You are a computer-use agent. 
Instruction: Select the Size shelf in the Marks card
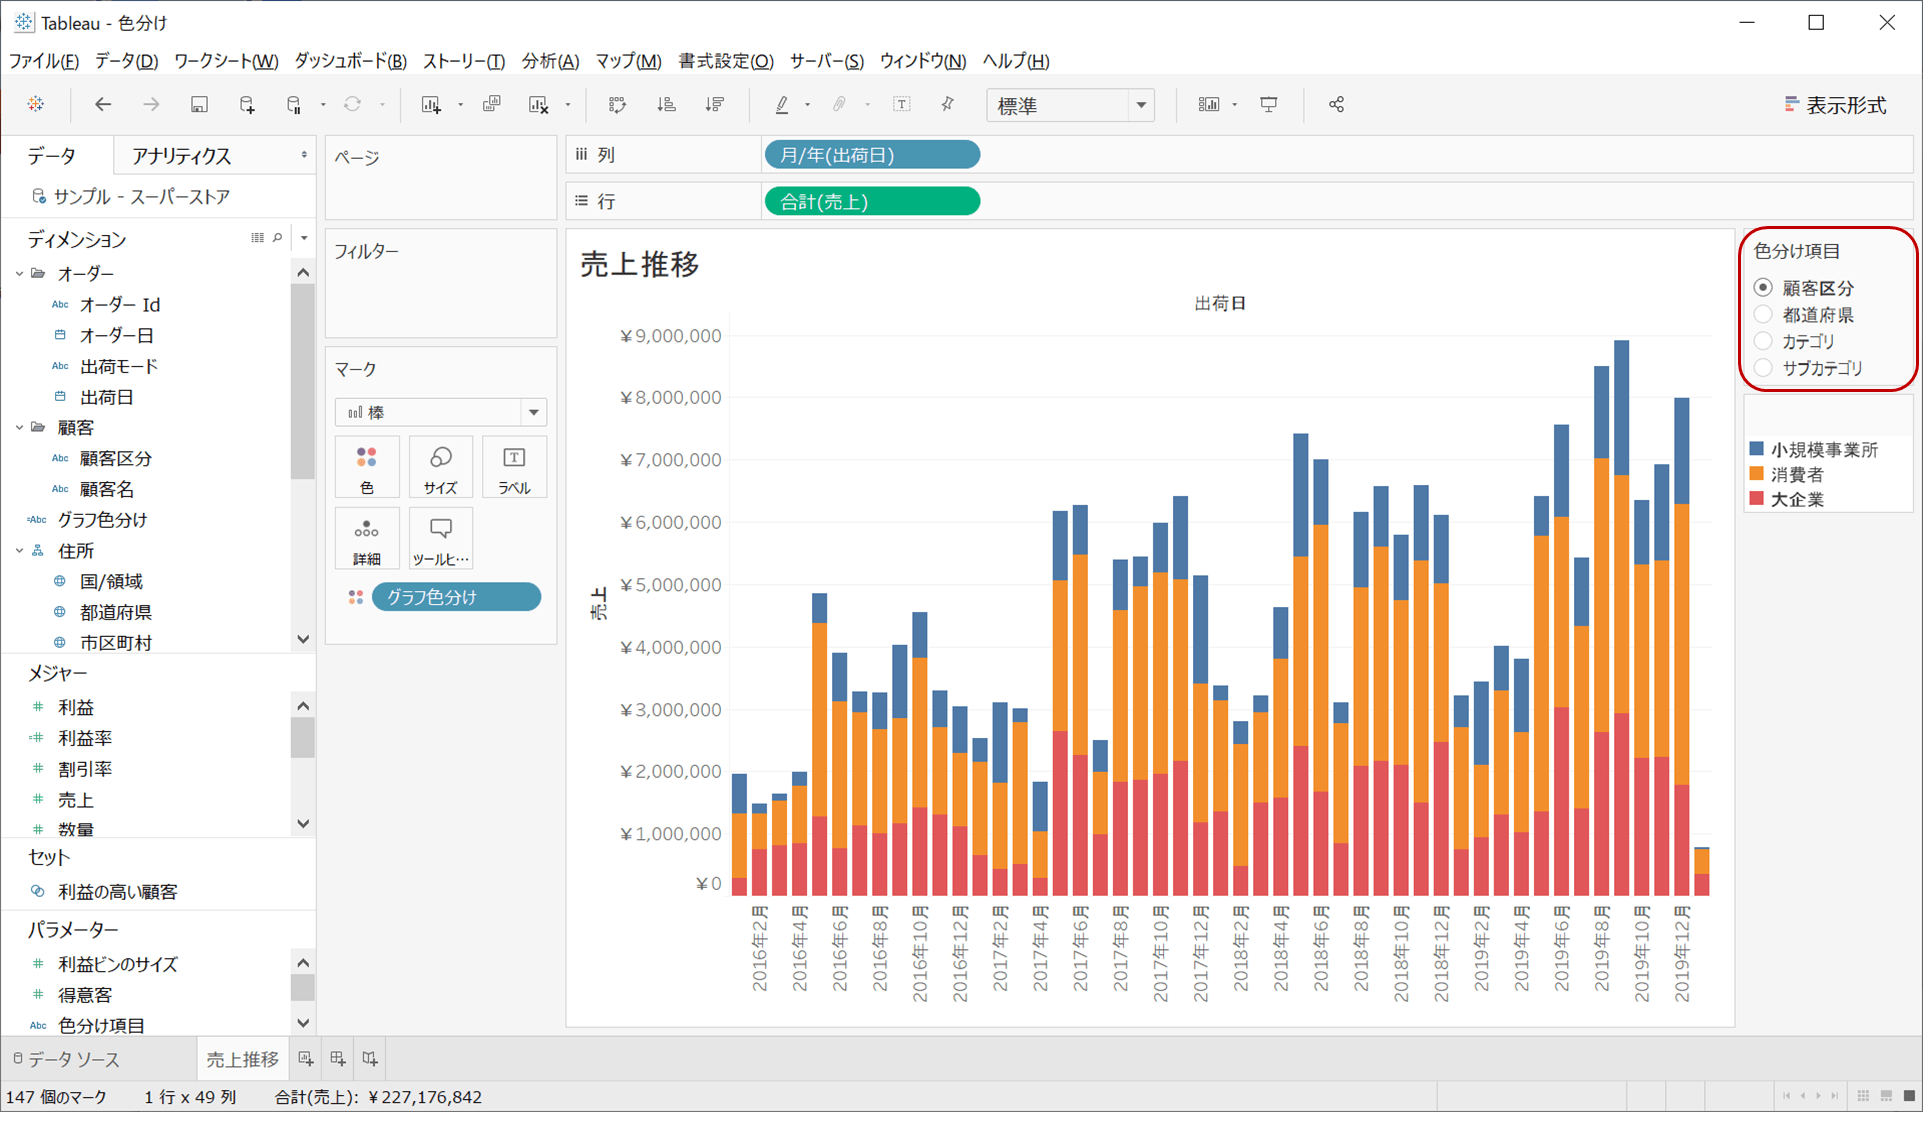tap(440, 466)
